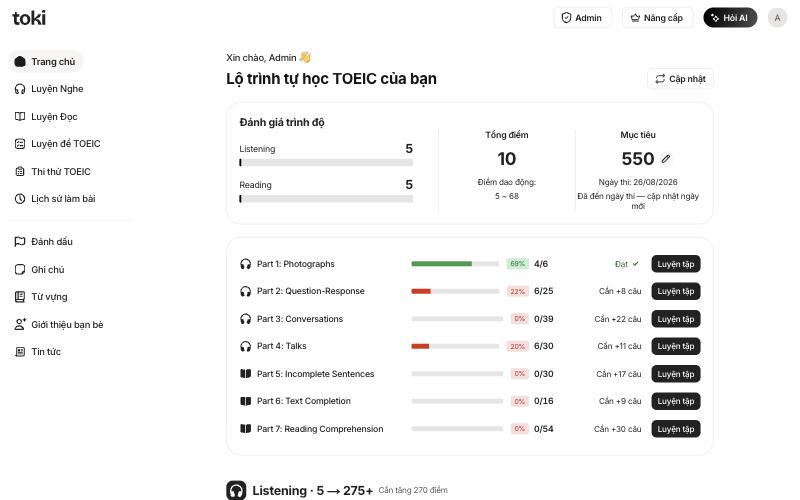Click the target score 550
The height and width of the screenshot is (500, 800).
point(638,159)
